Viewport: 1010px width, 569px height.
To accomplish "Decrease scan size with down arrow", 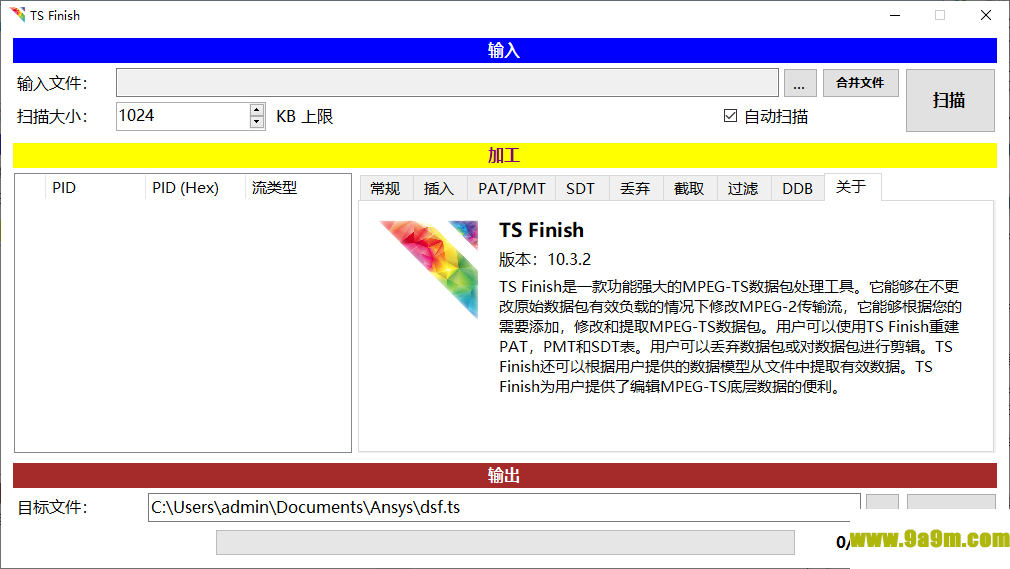I will [257, 122].
